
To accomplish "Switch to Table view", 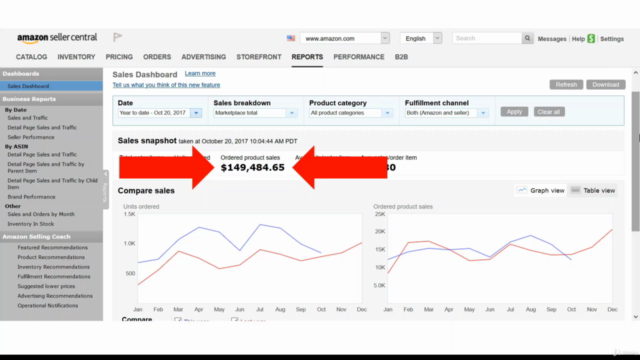I will (593, 191).
